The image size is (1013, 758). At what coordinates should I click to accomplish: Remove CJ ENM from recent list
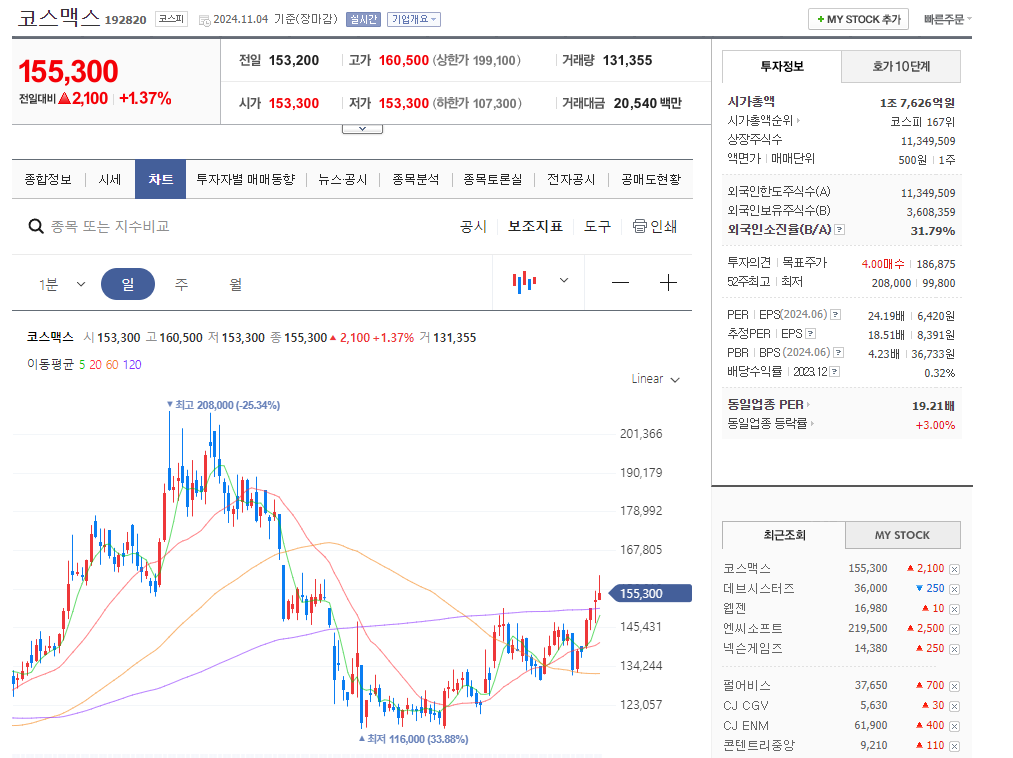pos(954,726)
